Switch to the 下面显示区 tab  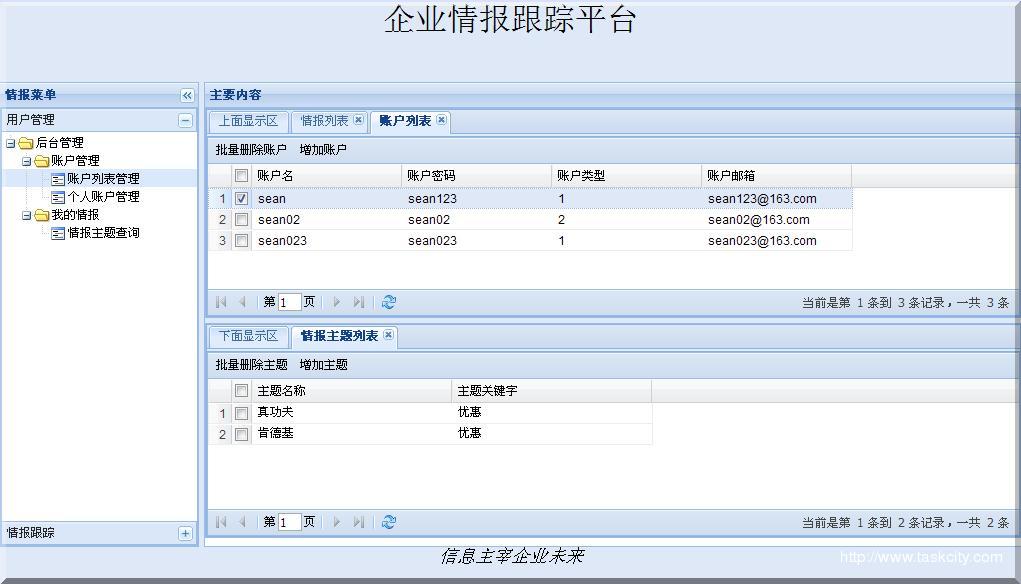[248, 336]
